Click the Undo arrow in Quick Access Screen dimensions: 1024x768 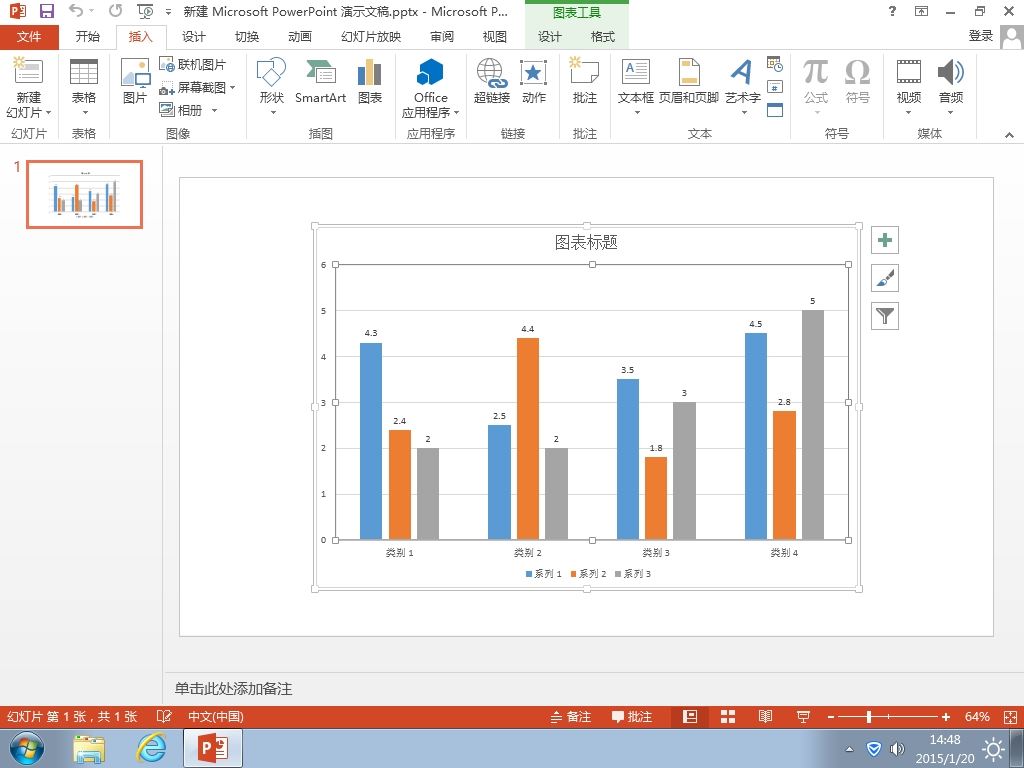click(76, 10)
